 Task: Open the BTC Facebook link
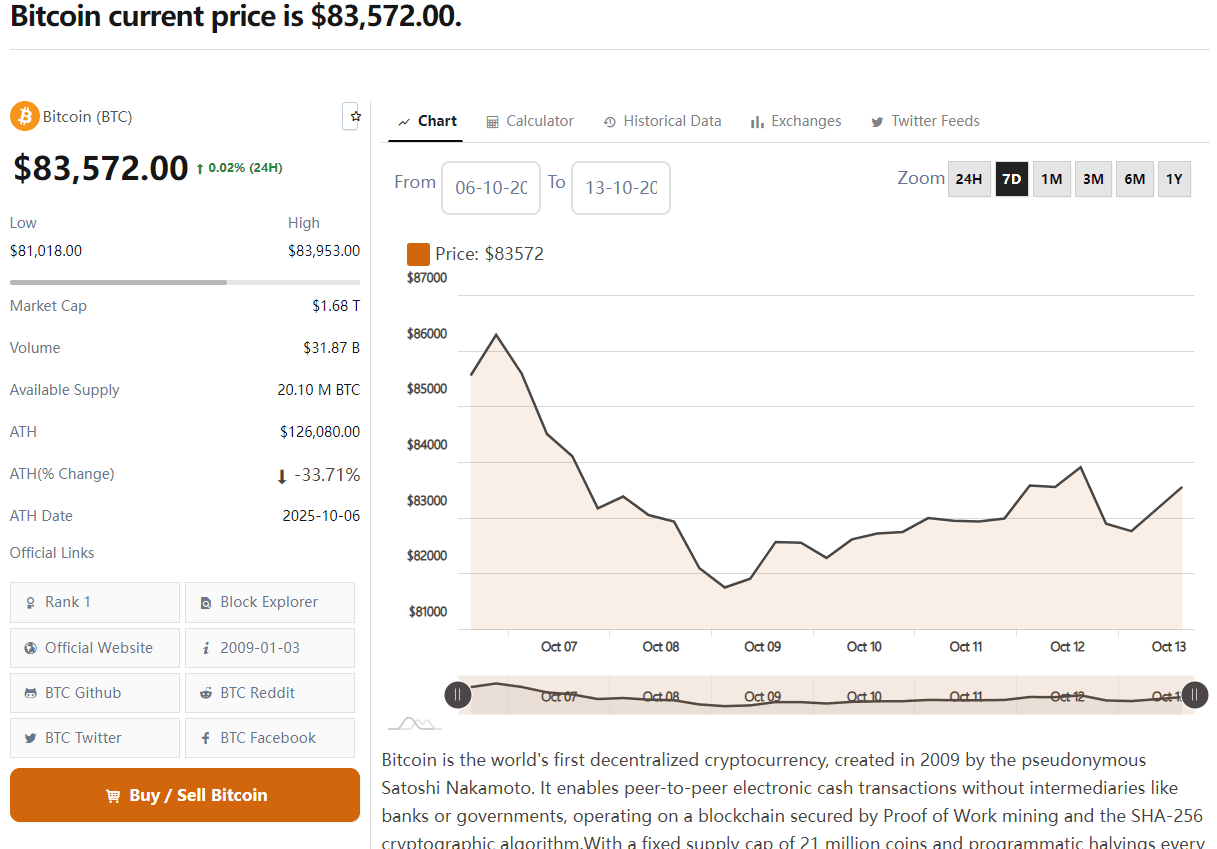point(270,738)
